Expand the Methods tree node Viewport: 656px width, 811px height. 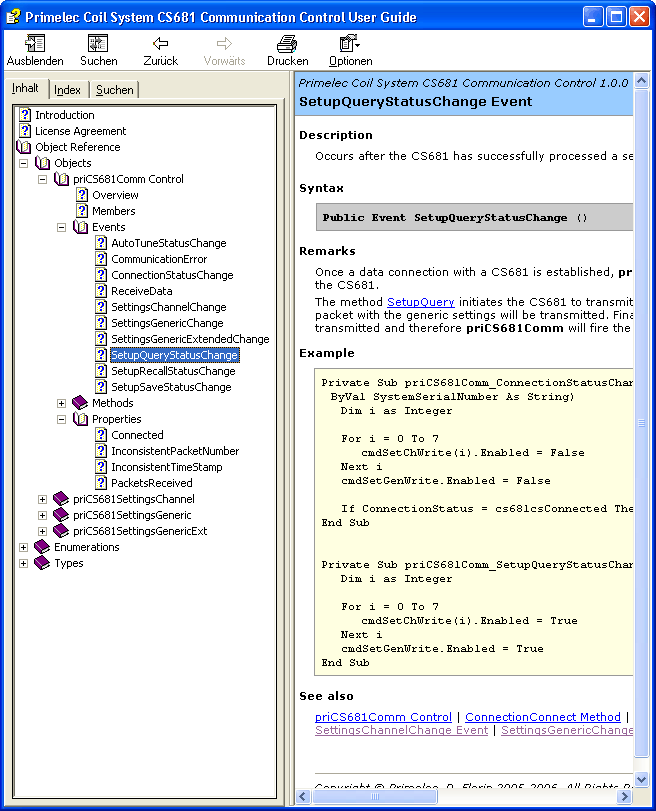[62, 403]
